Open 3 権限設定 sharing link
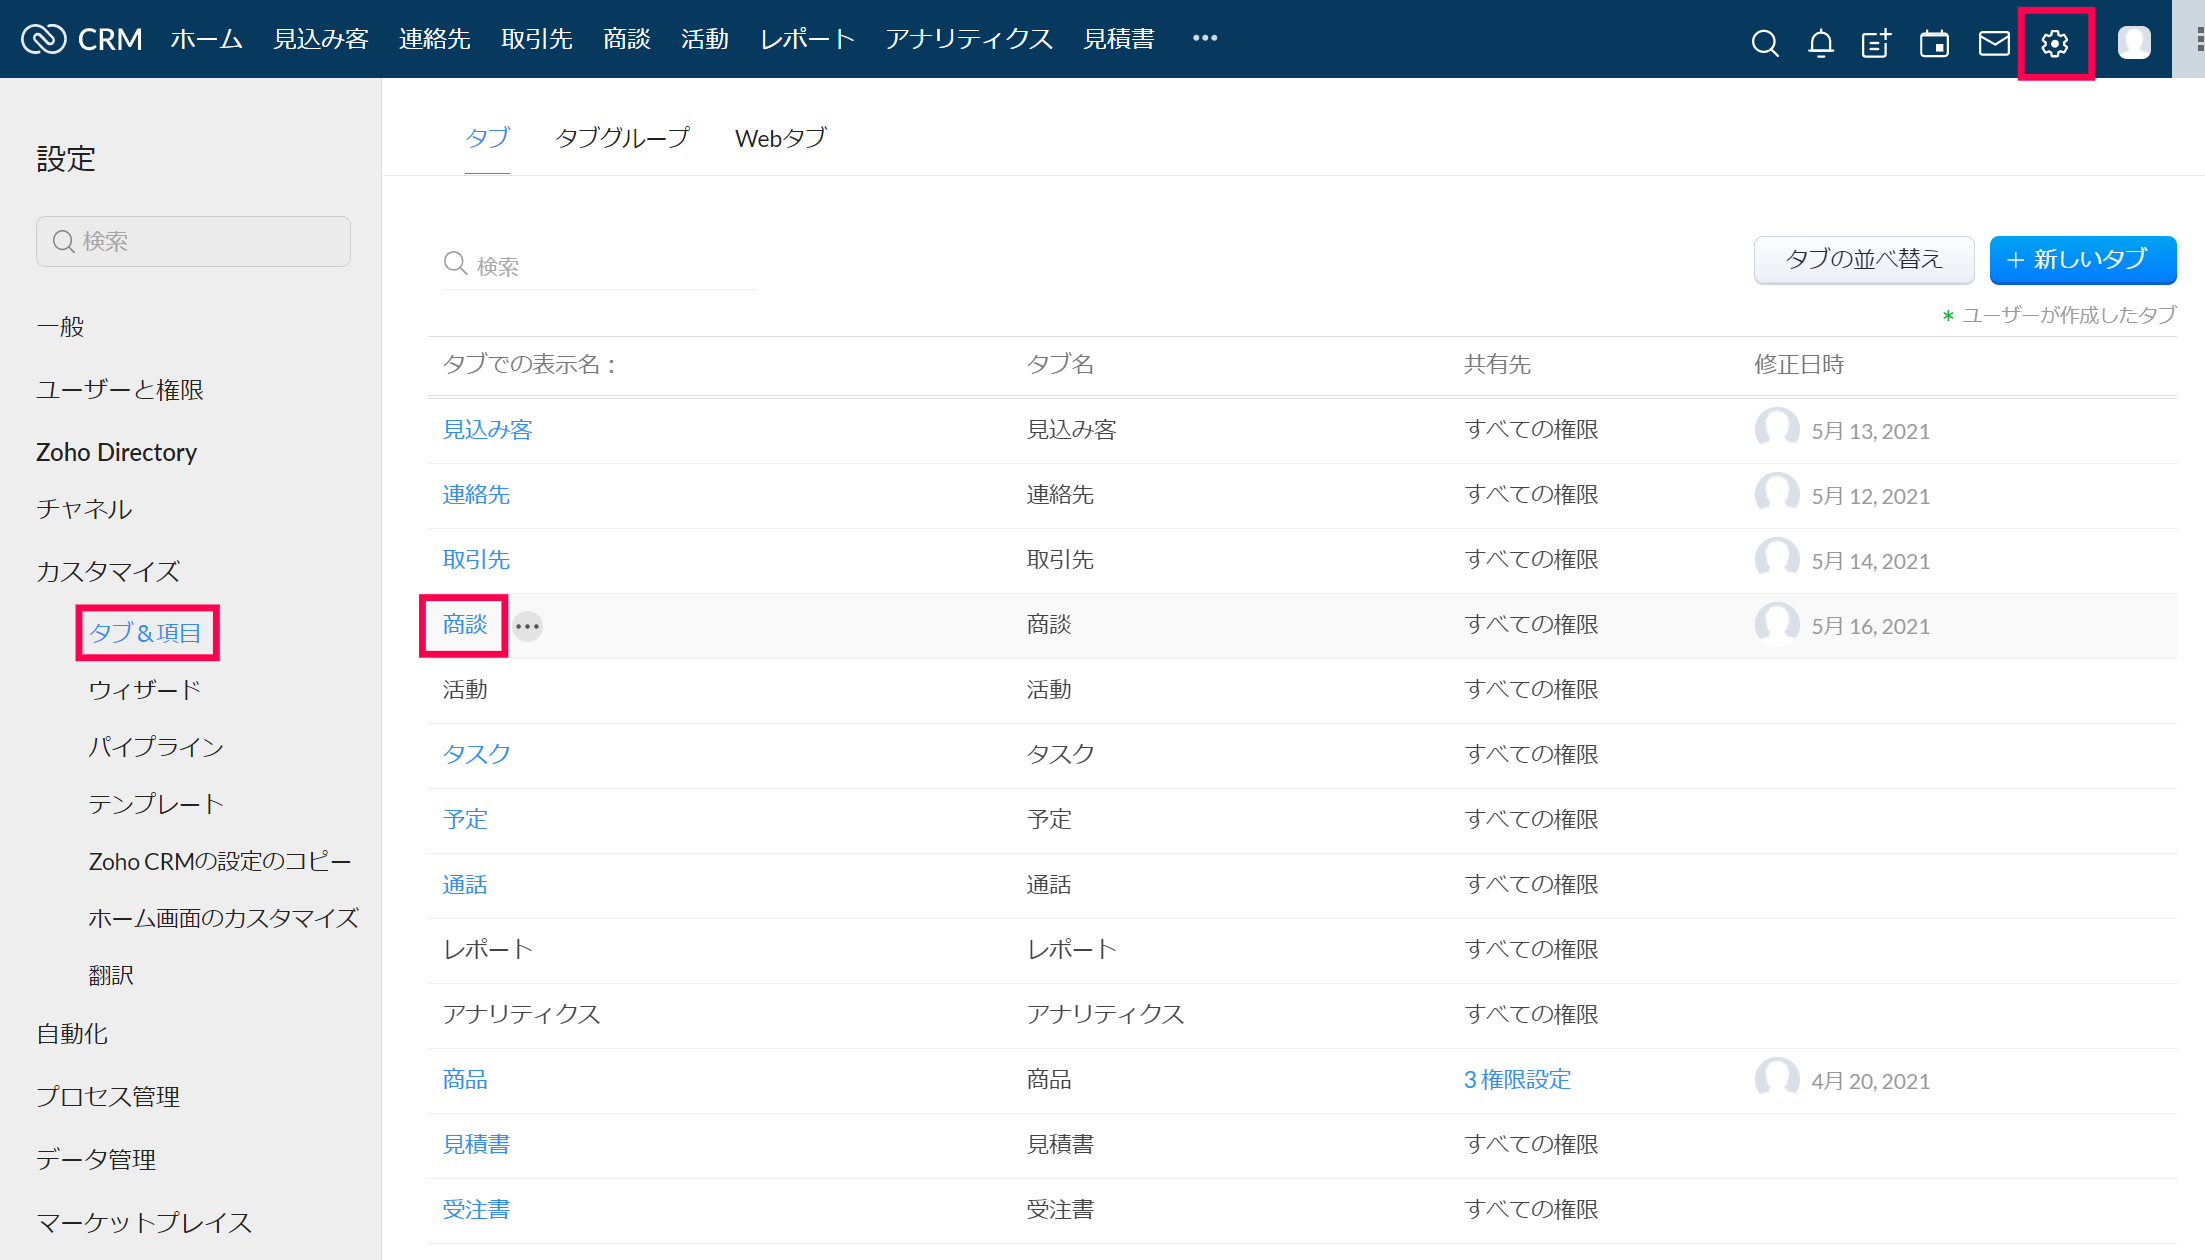 [x=1517, y=1080]
